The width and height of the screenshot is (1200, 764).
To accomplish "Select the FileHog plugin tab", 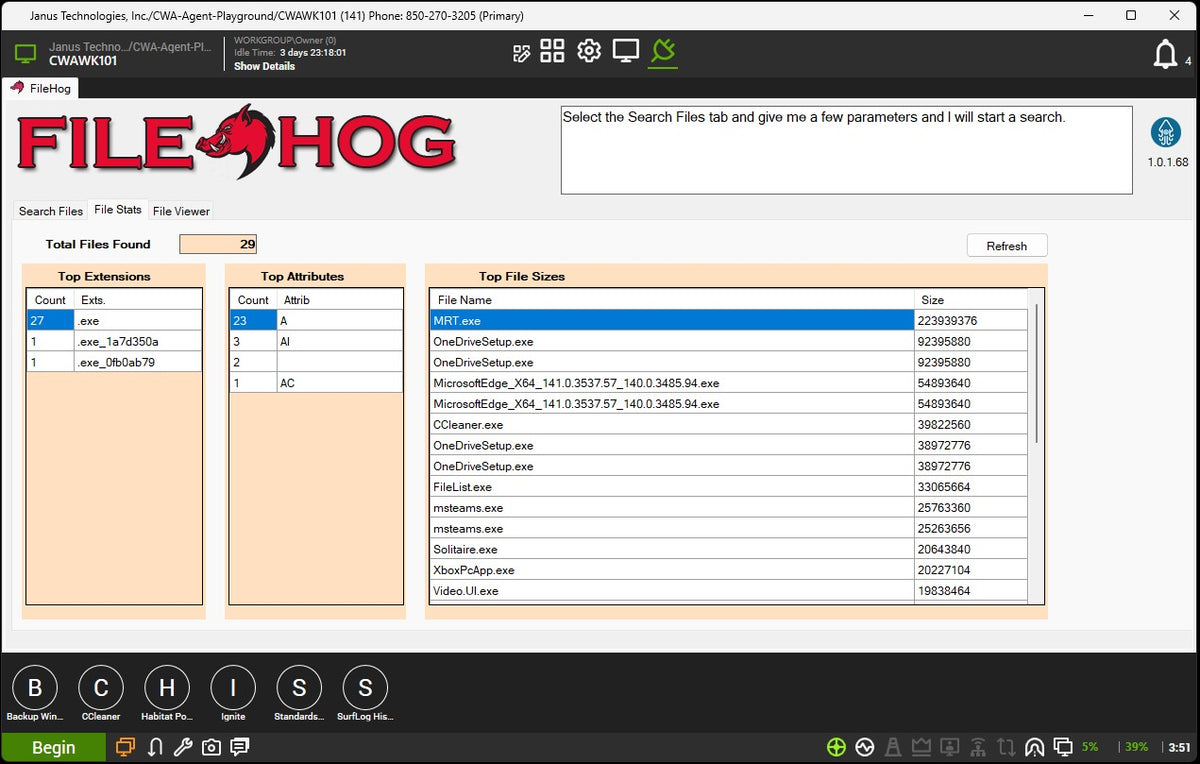I will coord(40,88).
